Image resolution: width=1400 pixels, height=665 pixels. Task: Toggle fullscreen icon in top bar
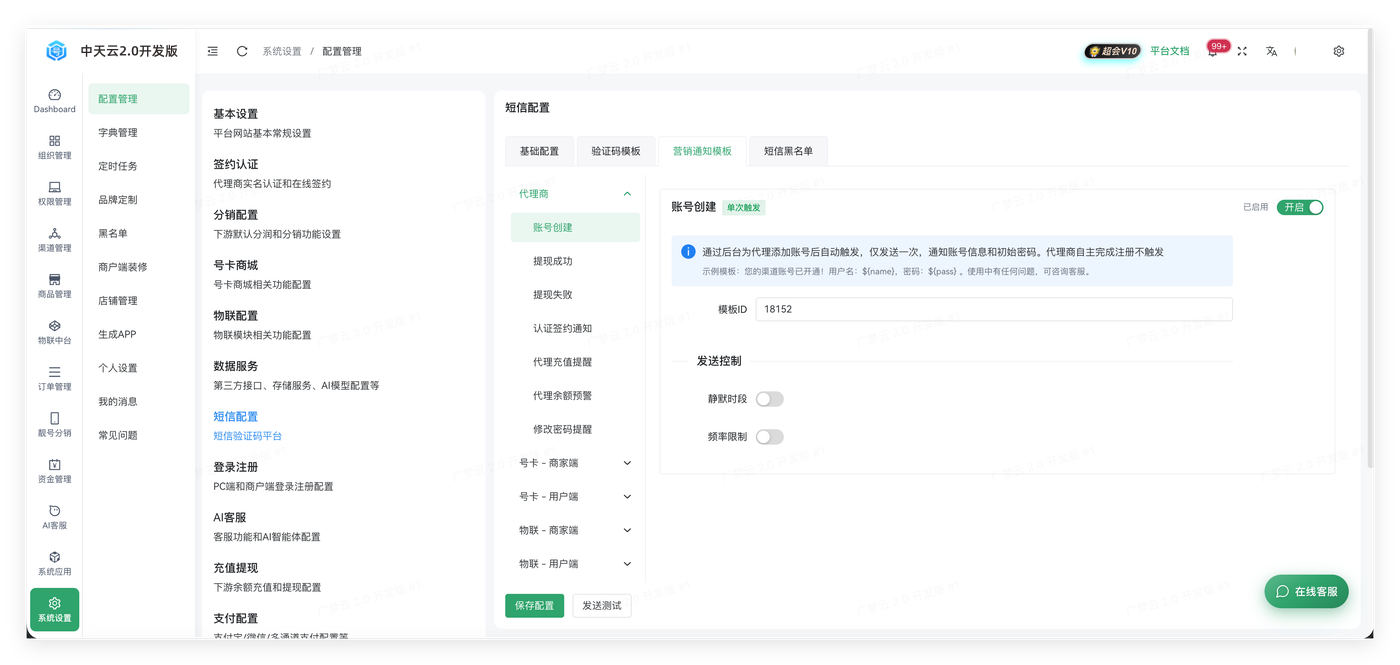click(x=1242, y=51)
